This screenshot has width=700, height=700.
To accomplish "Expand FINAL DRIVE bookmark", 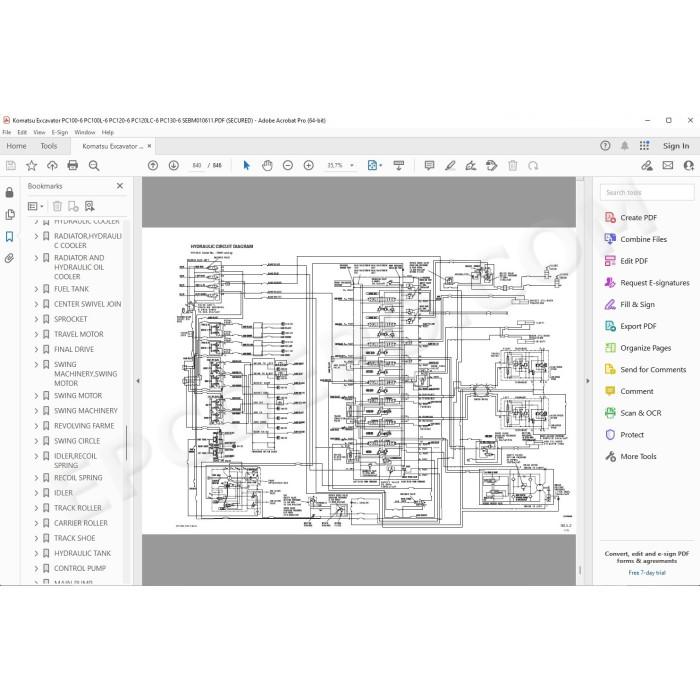I will click(36, 350).
